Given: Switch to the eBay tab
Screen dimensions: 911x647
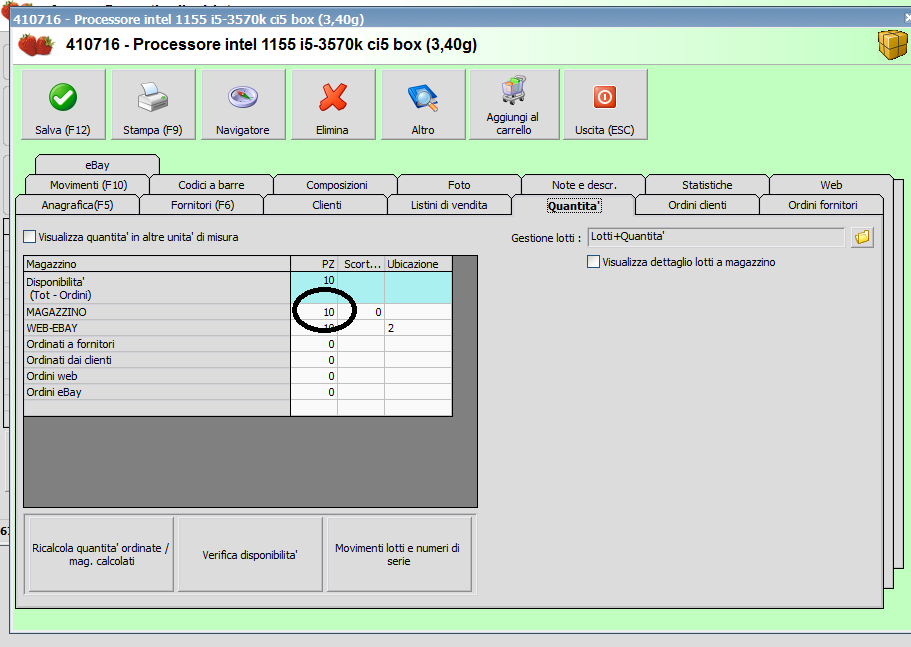Looking at the screenshot, I should coord(97,165).
